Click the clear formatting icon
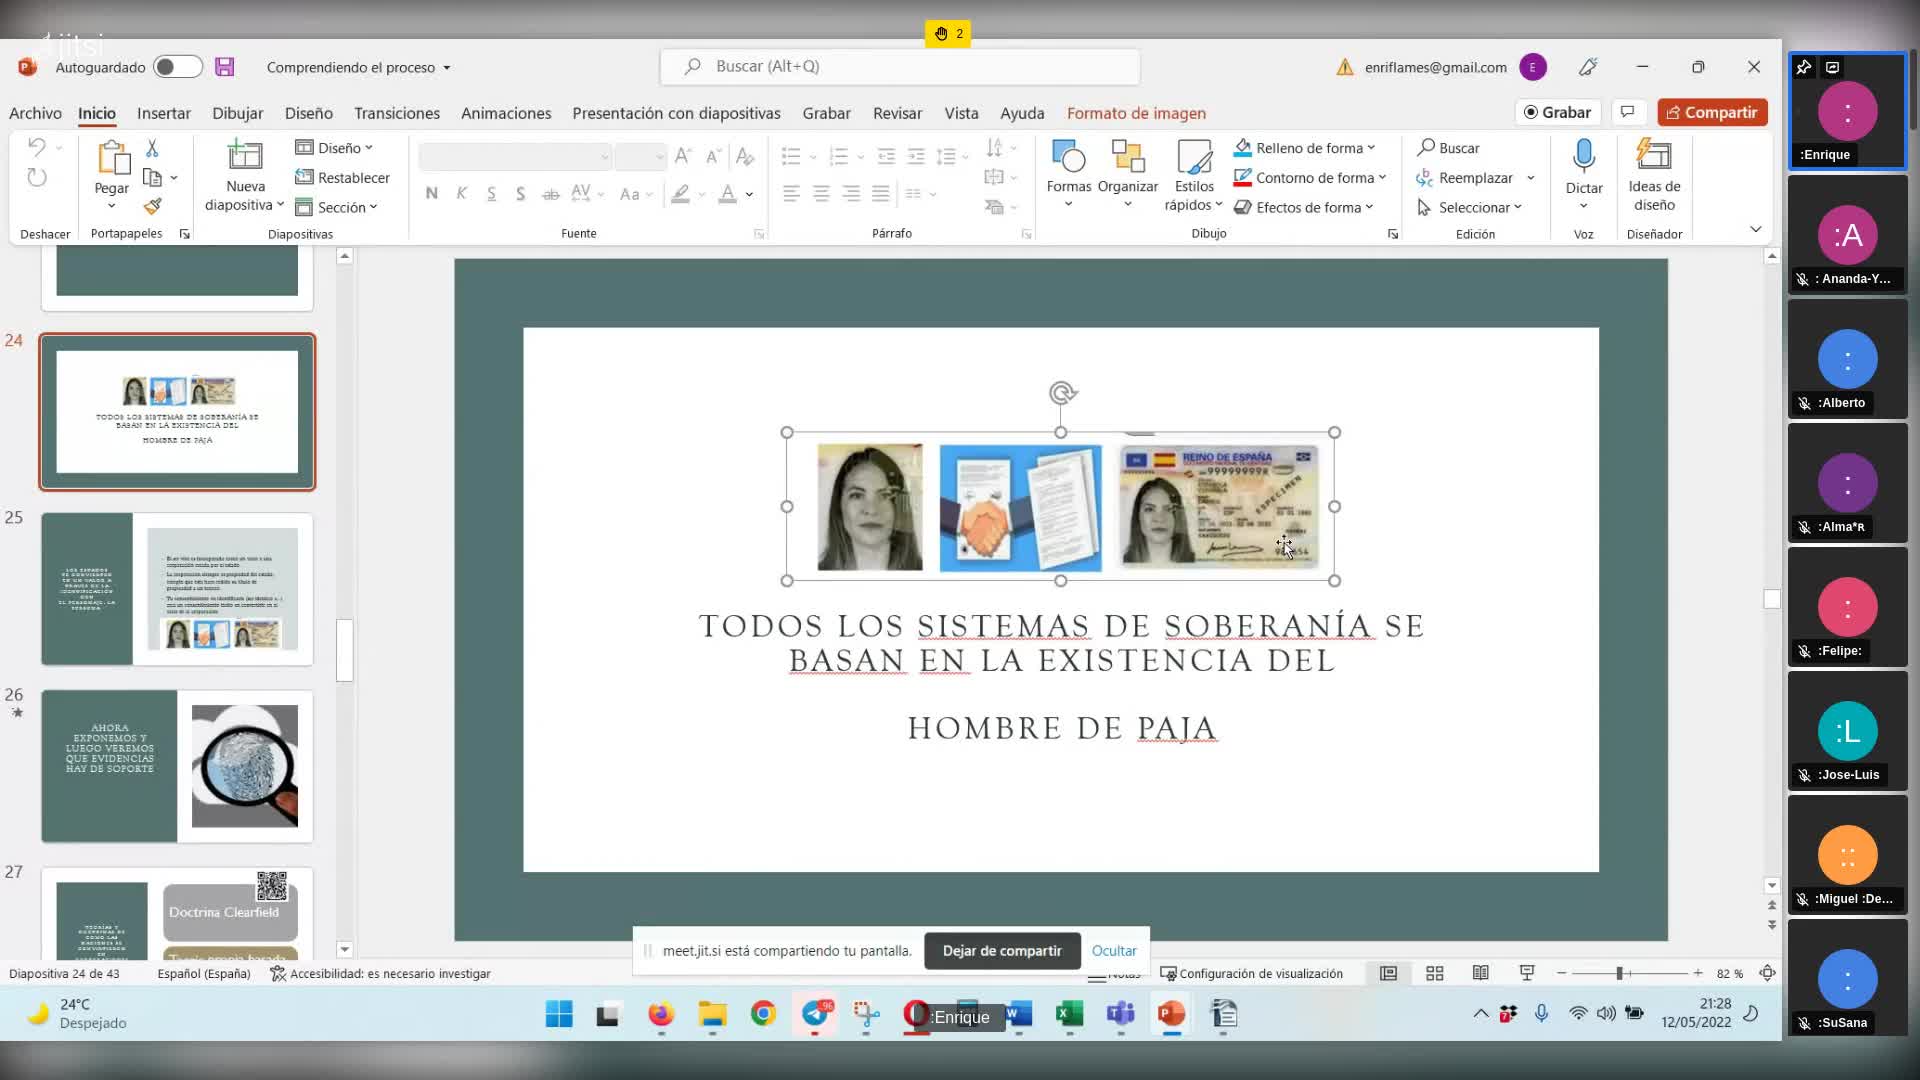1920x1080 pixels. [744, 156]
